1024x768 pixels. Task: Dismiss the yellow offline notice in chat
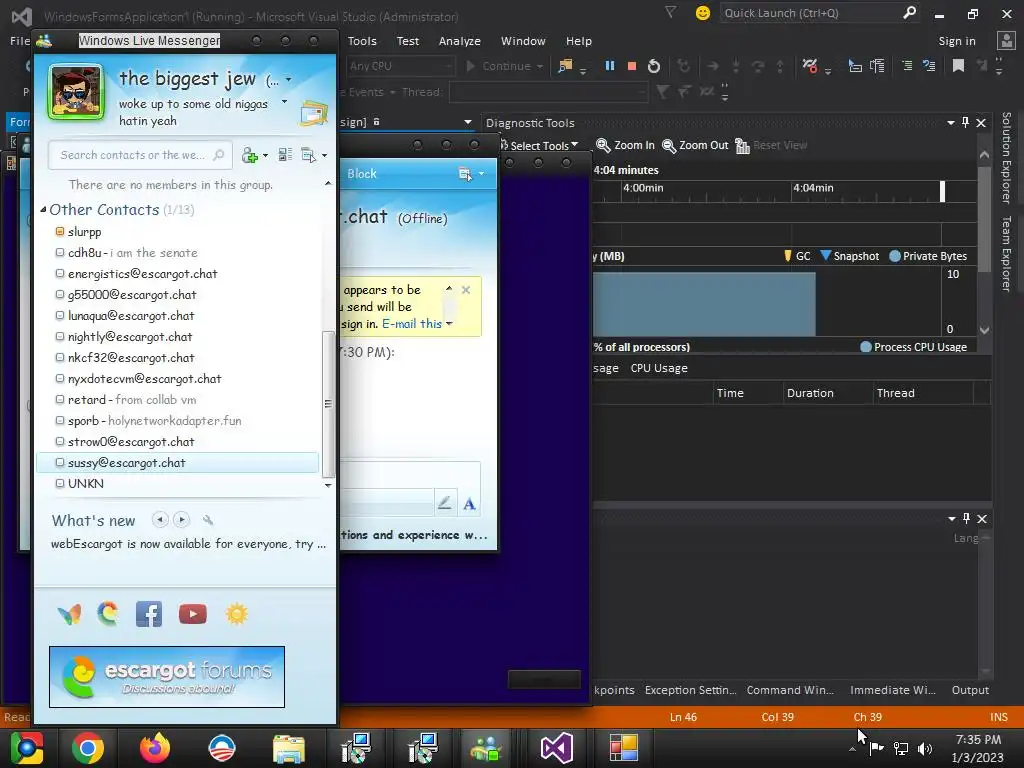click(466, 290)
